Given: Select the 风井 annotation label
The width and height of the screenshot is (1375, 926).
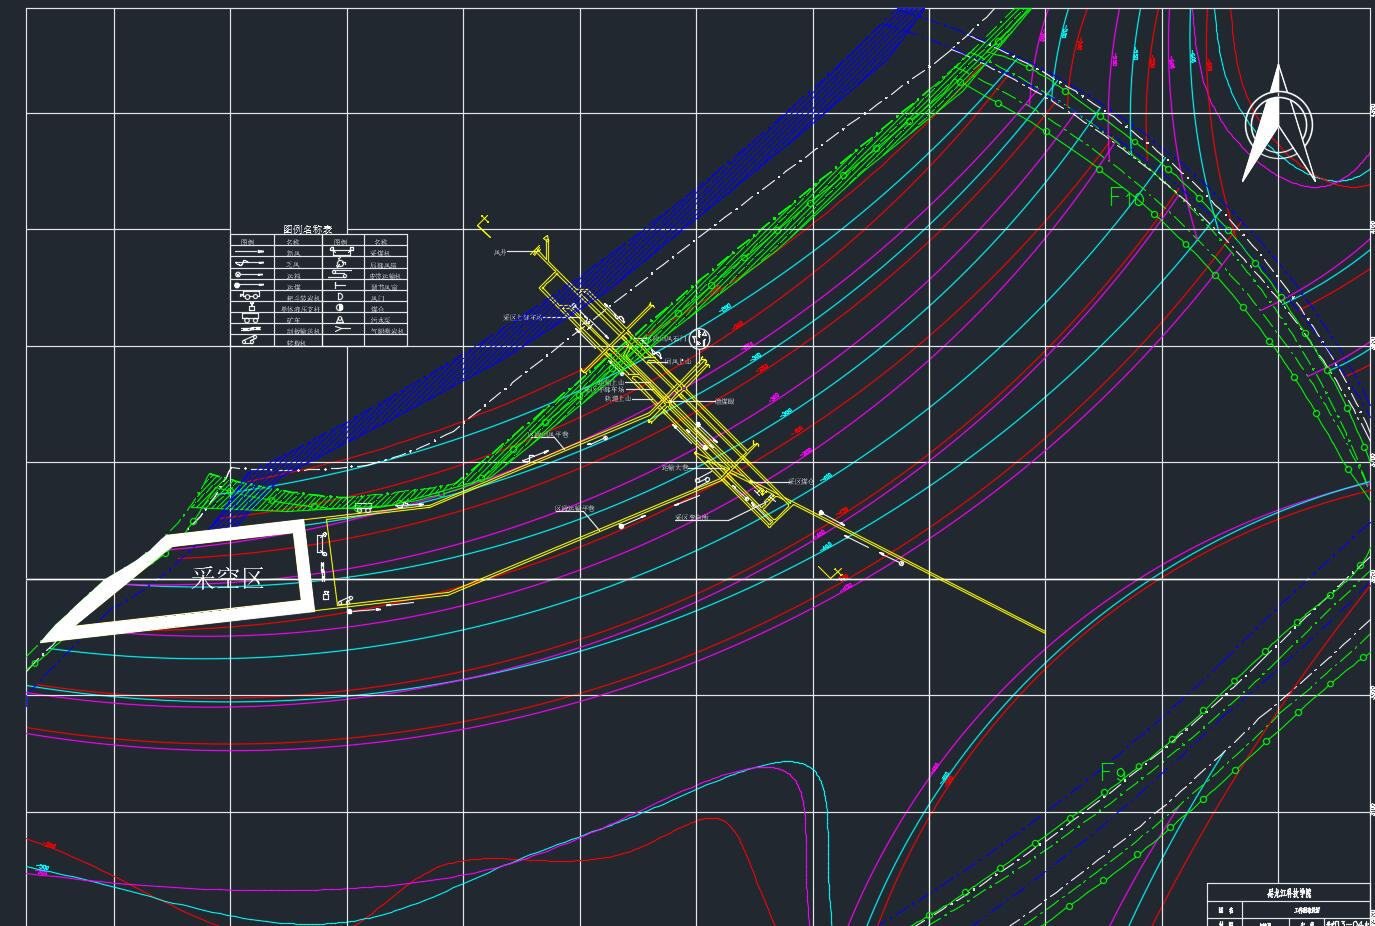Looking at the screenshot, I should click(500, 253).
